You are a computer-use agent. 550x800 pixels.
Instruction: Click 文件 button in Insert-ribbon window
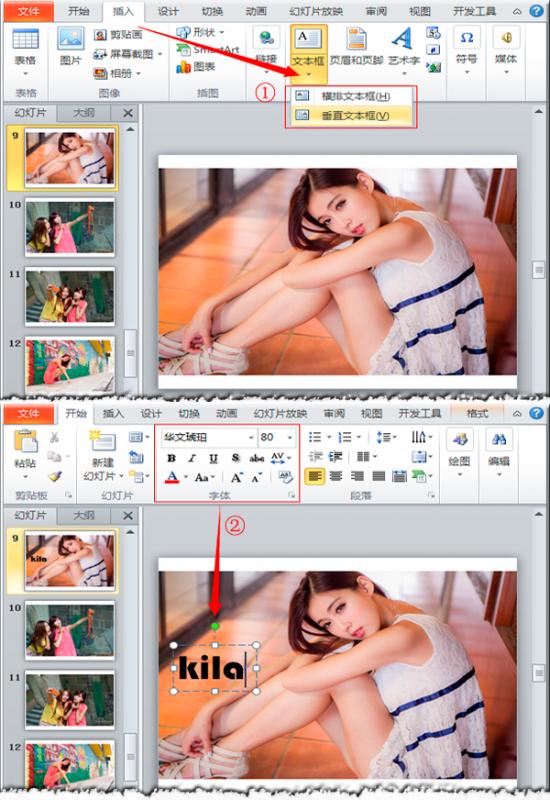tap(28, 11)
